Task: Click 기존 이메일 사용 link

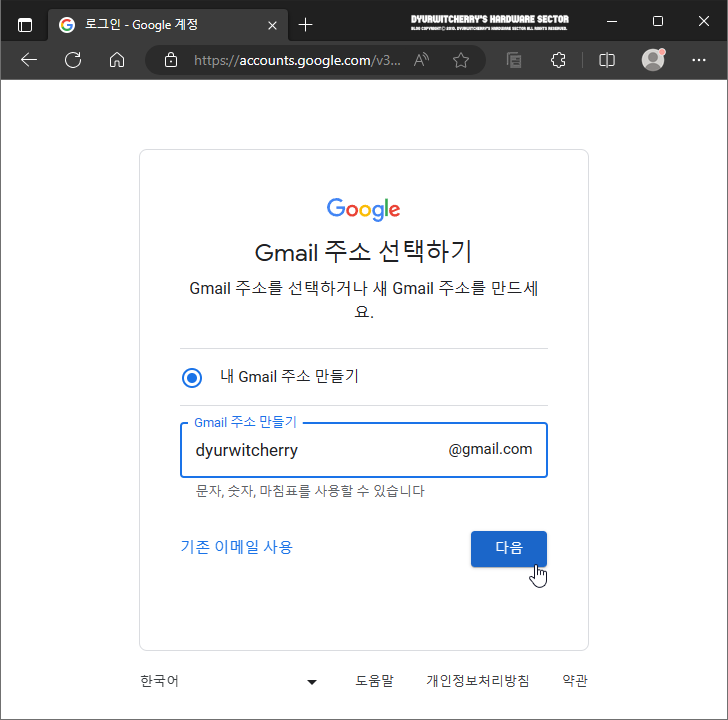Action: tap(236, 547)
